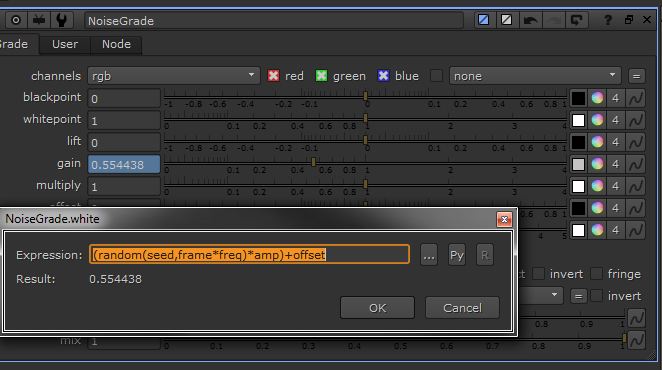Image resolution: width=662 pixels, height=370 pixels.
Task: Open the whitepoint color wheel picker
Action: [x=597, y=120]
